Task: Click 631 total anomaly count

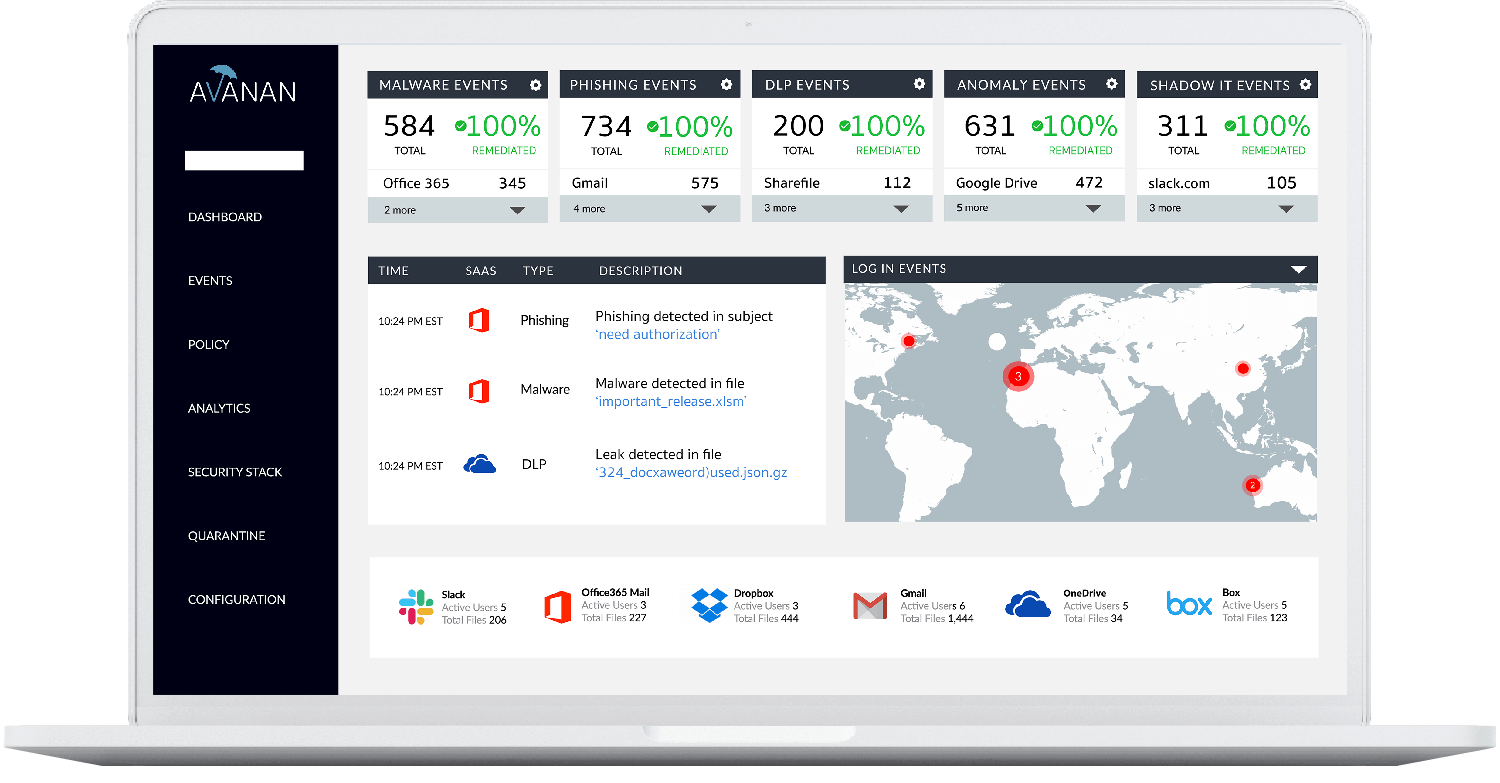Action: (990, 127)
